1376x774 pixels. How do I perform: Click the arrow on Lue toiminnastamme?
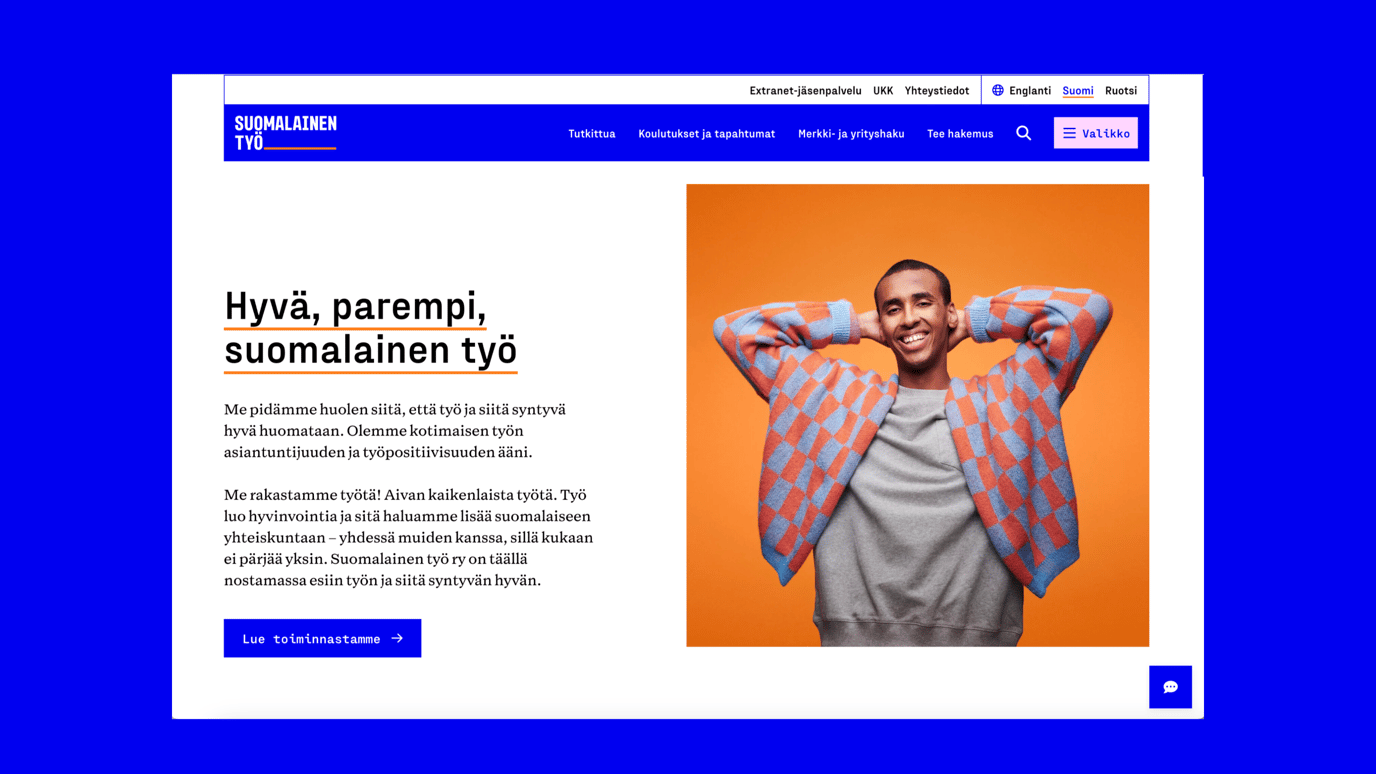pos(397,638)
